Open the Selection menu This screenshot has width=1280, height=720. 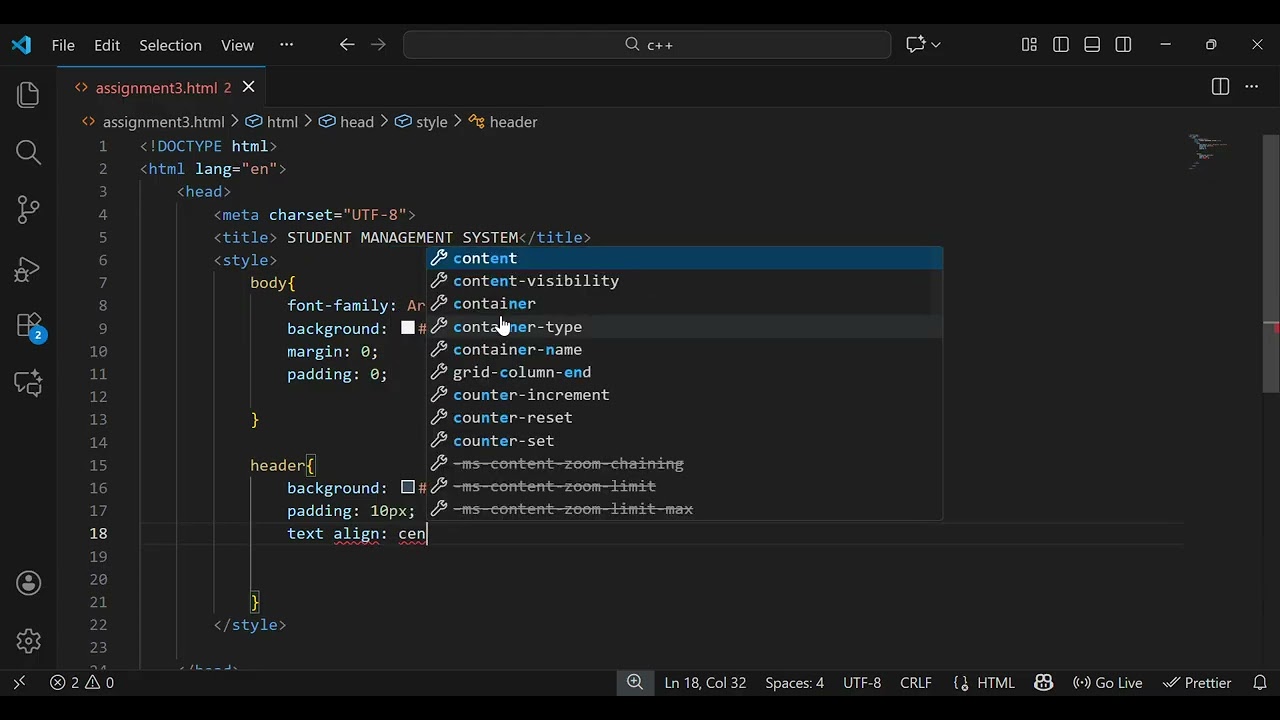click(x=170, y=45)
